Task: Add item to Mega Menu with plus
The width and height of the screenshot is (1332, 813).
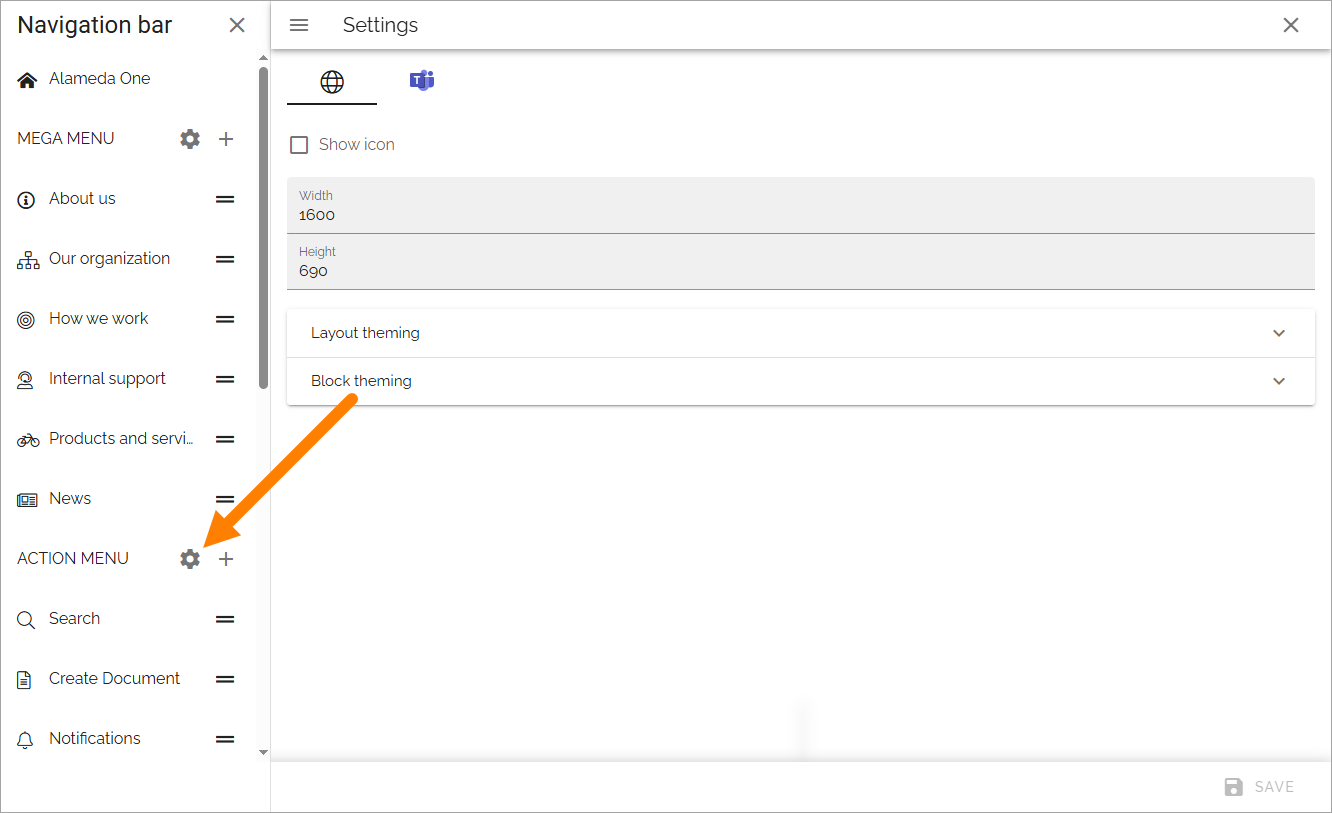Action: 226,139
